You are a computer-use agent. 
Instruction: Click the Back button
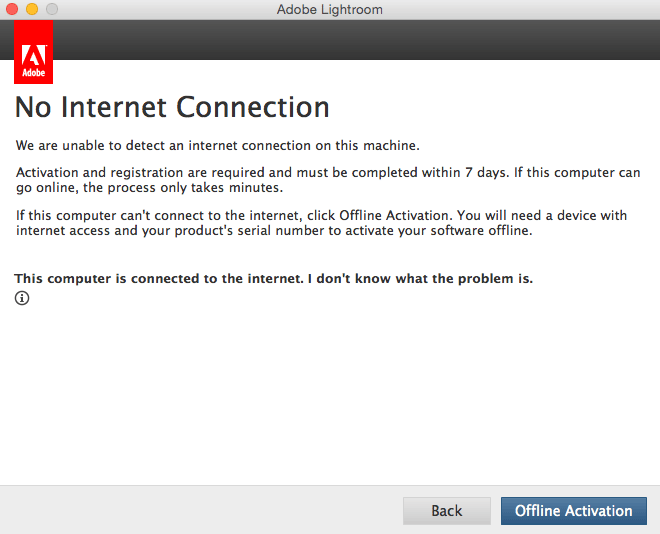click(446, 511)
